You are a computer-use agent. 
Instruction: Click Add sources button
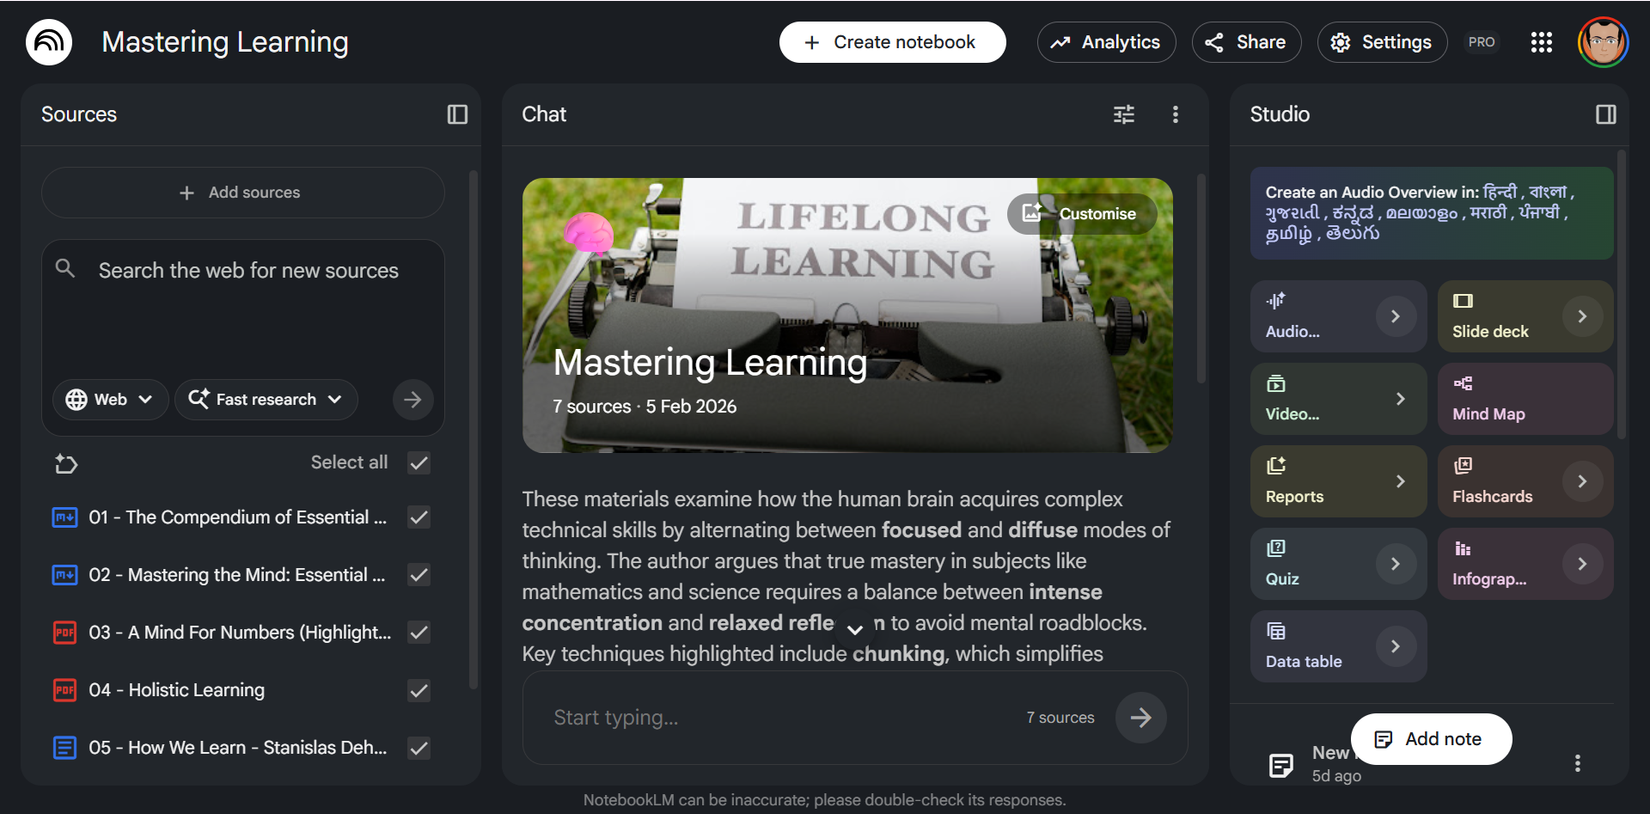point(242,192)
